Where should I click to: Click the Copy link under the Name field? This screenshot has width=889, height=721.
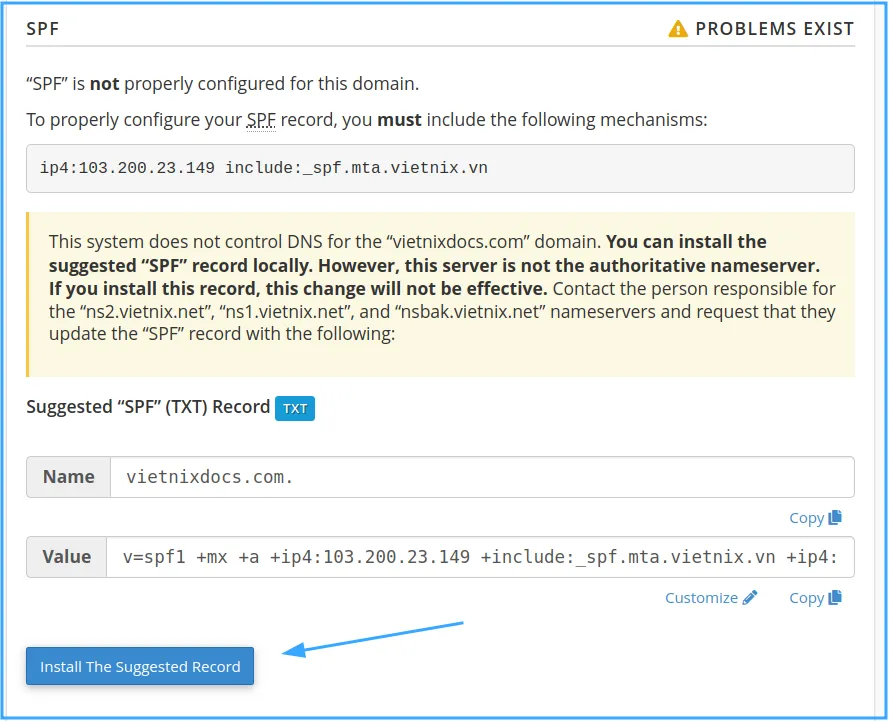tap(806, 517)
